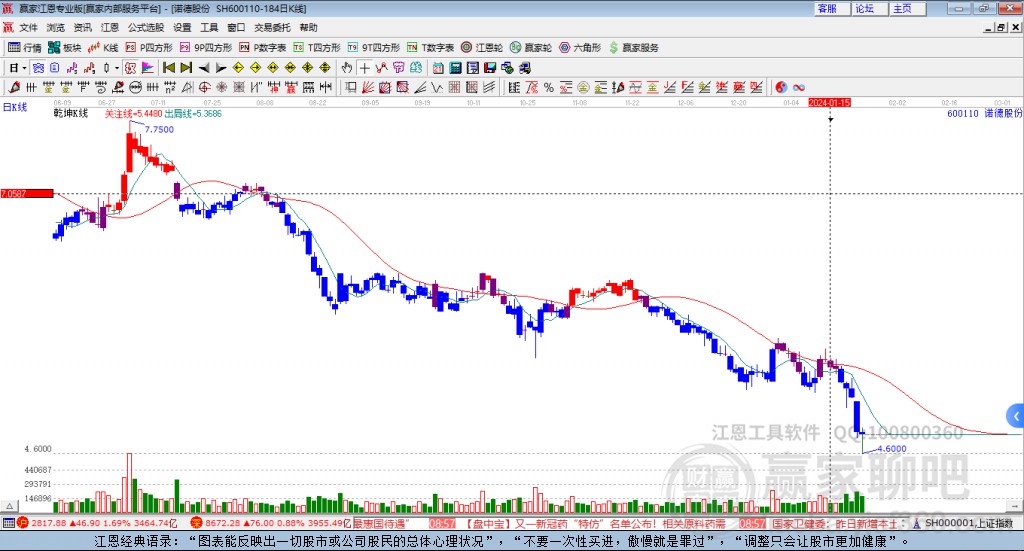
Task: Open the 9T四方形 tool
Action: click(374, 48)
